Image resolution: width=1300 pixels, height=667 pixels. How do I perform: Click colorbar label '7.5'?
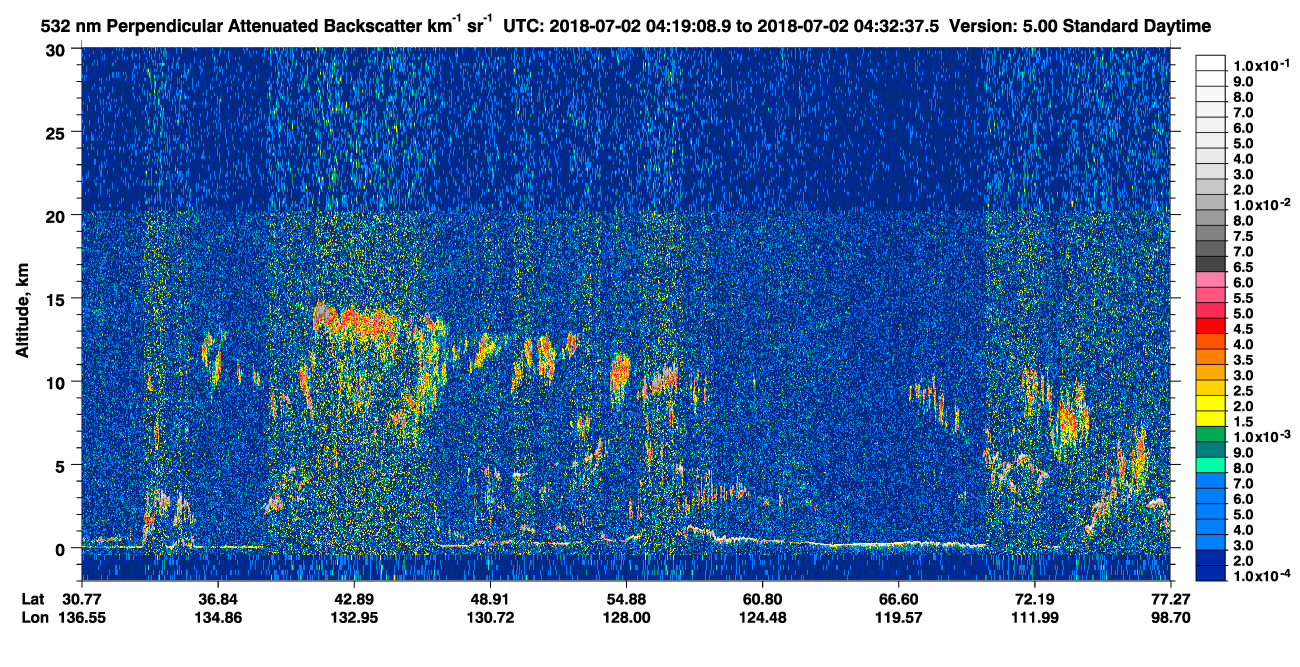click(1244, 237)
